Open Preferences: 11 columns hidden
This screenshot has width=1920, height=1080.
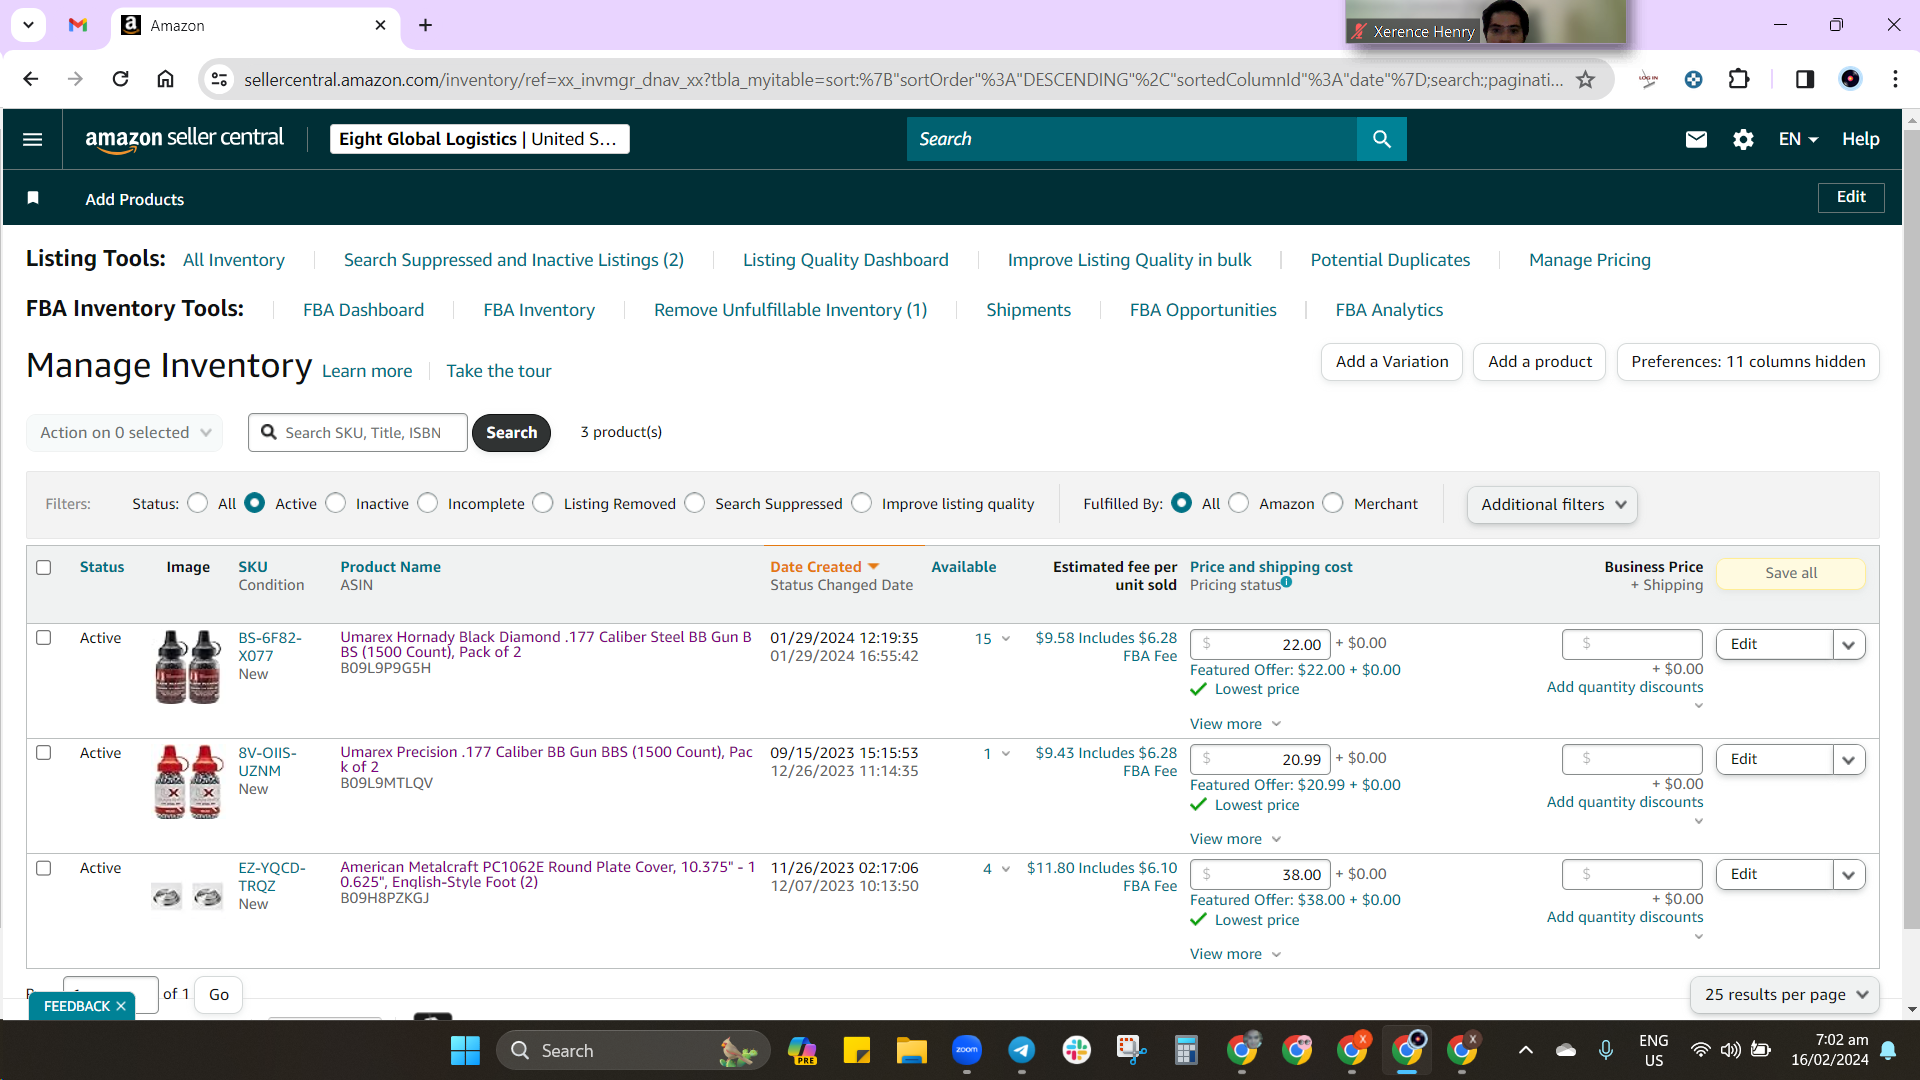[x=1748, y=362]
